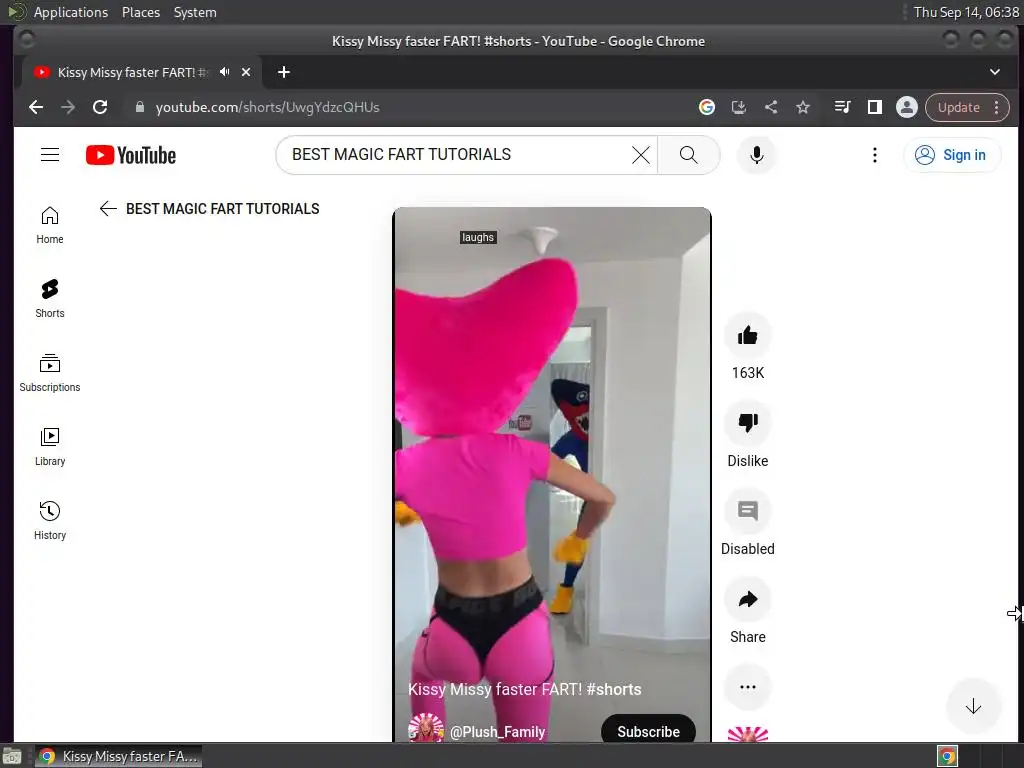Open Chrome profile avatar
The width and height of the screenshot is (1024, 768).
pos(906,107)
